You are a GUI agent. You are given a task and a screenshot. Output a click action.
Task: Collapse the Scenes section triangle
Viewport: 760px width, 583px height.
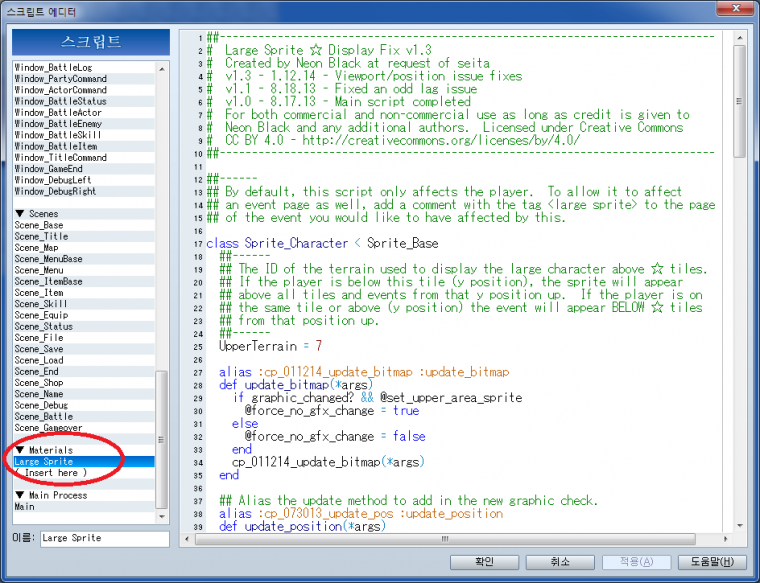click(x=20, y=214)
